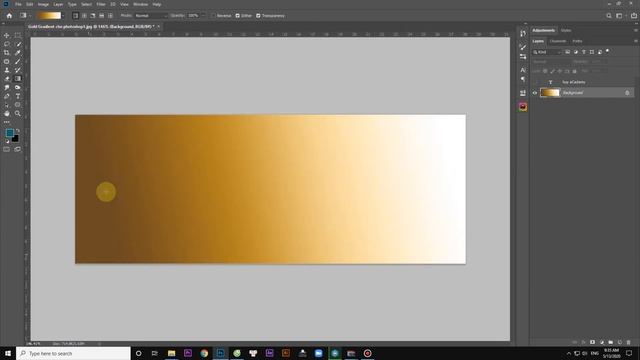Open the gradient picker dropdown arrow
This screenshot has width=640, height=360.
coord(63,16)
